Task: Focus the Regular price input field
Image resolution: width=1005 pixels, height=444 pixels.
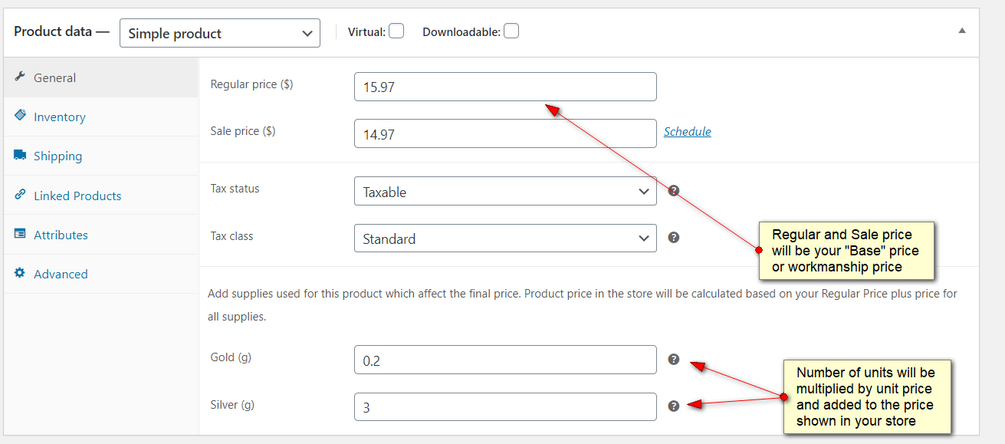Action: [505, 87]
